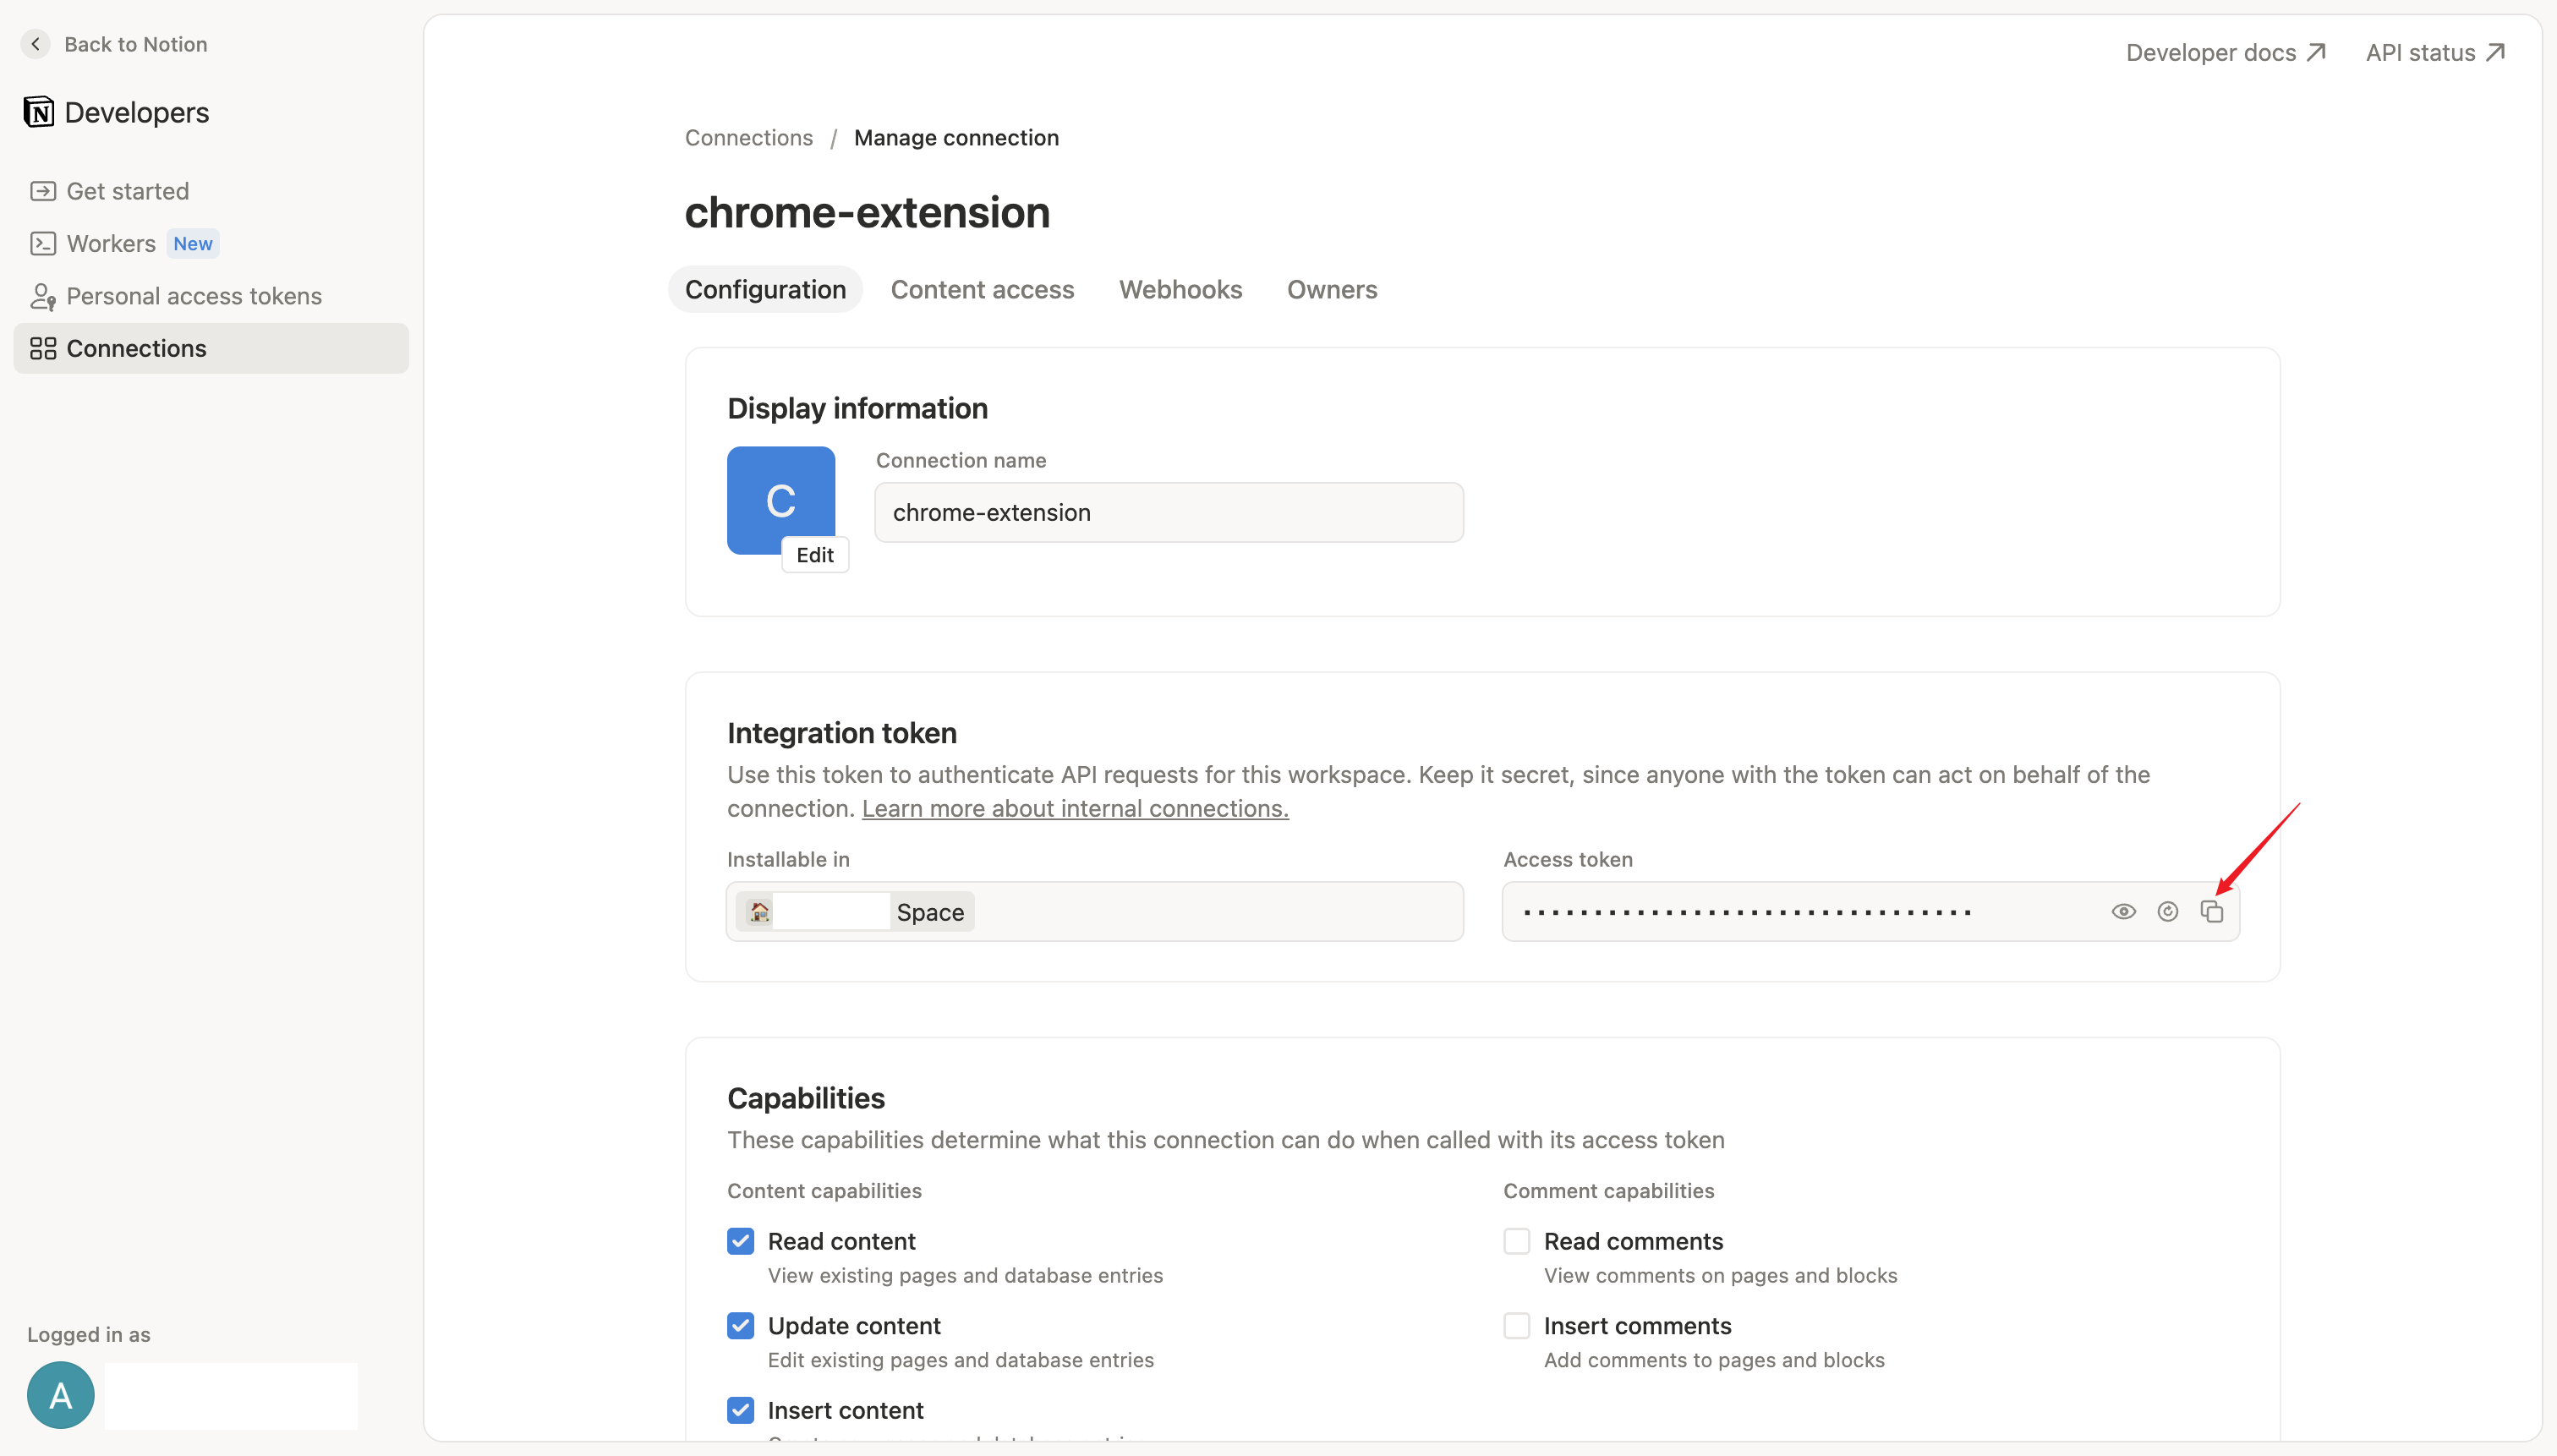
Task: Click Edit existing pages and database entries text
Action: pyautogui.click(x=960, y=1360)
